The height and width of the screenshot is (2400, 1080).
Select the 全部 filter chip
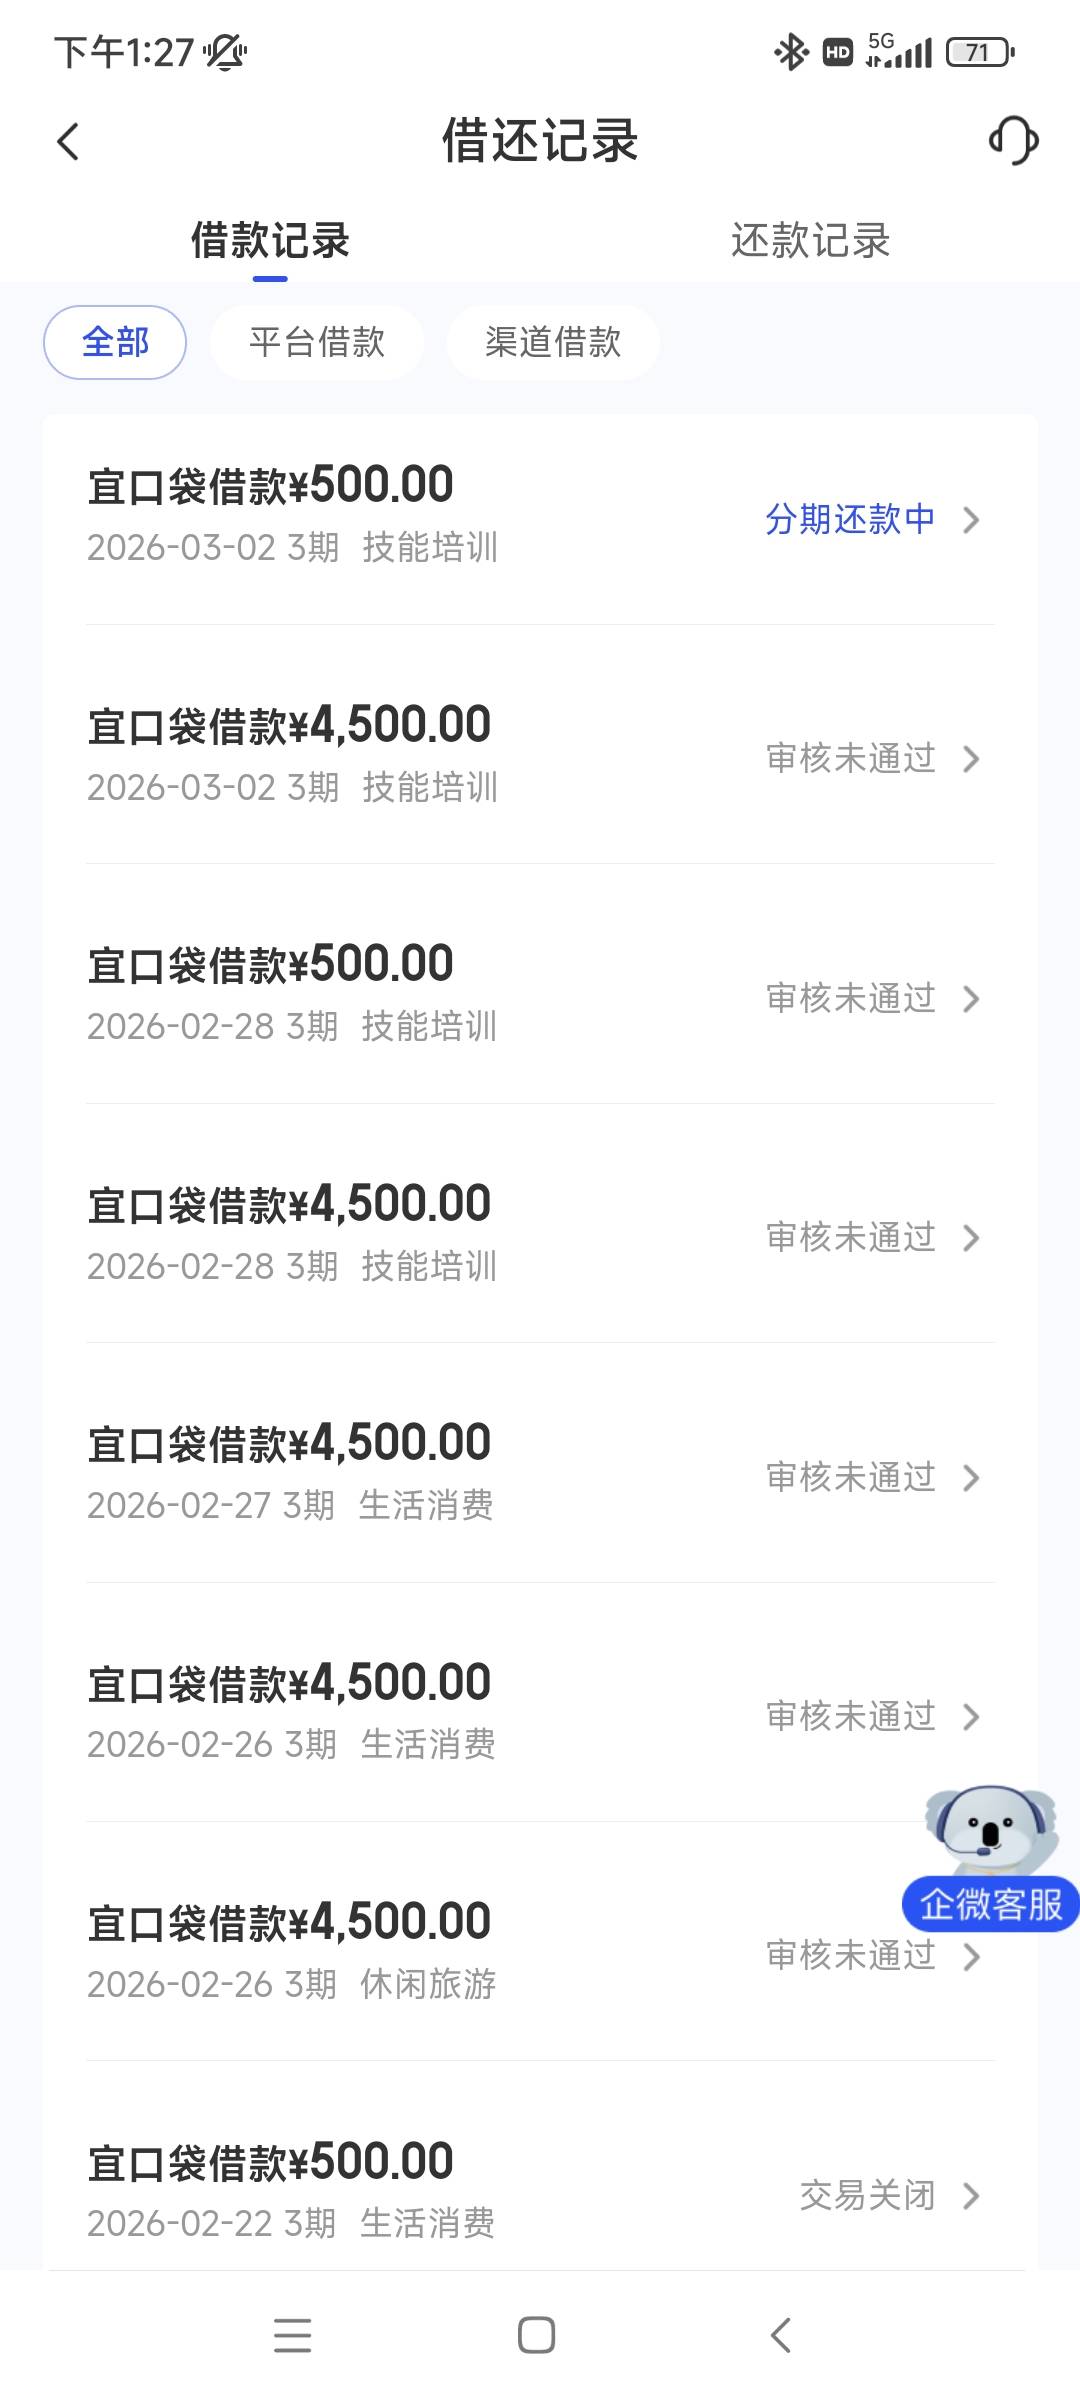pyautogui.click(x=115, y=343)
